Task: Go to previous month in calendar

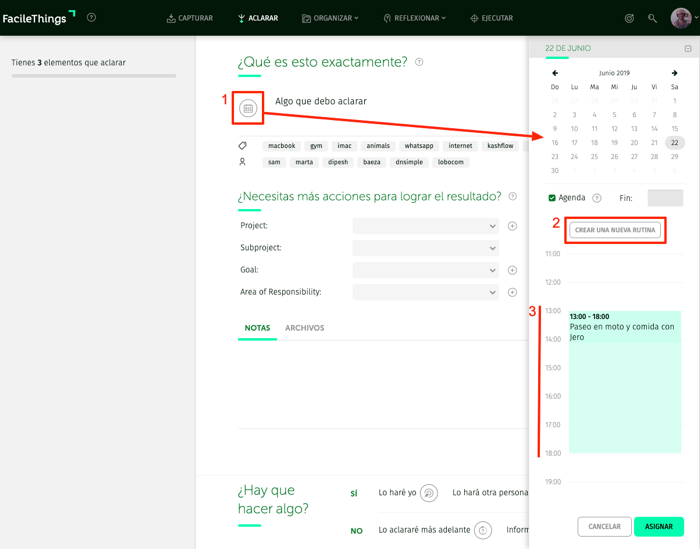Action: click(x=555, y=73)
